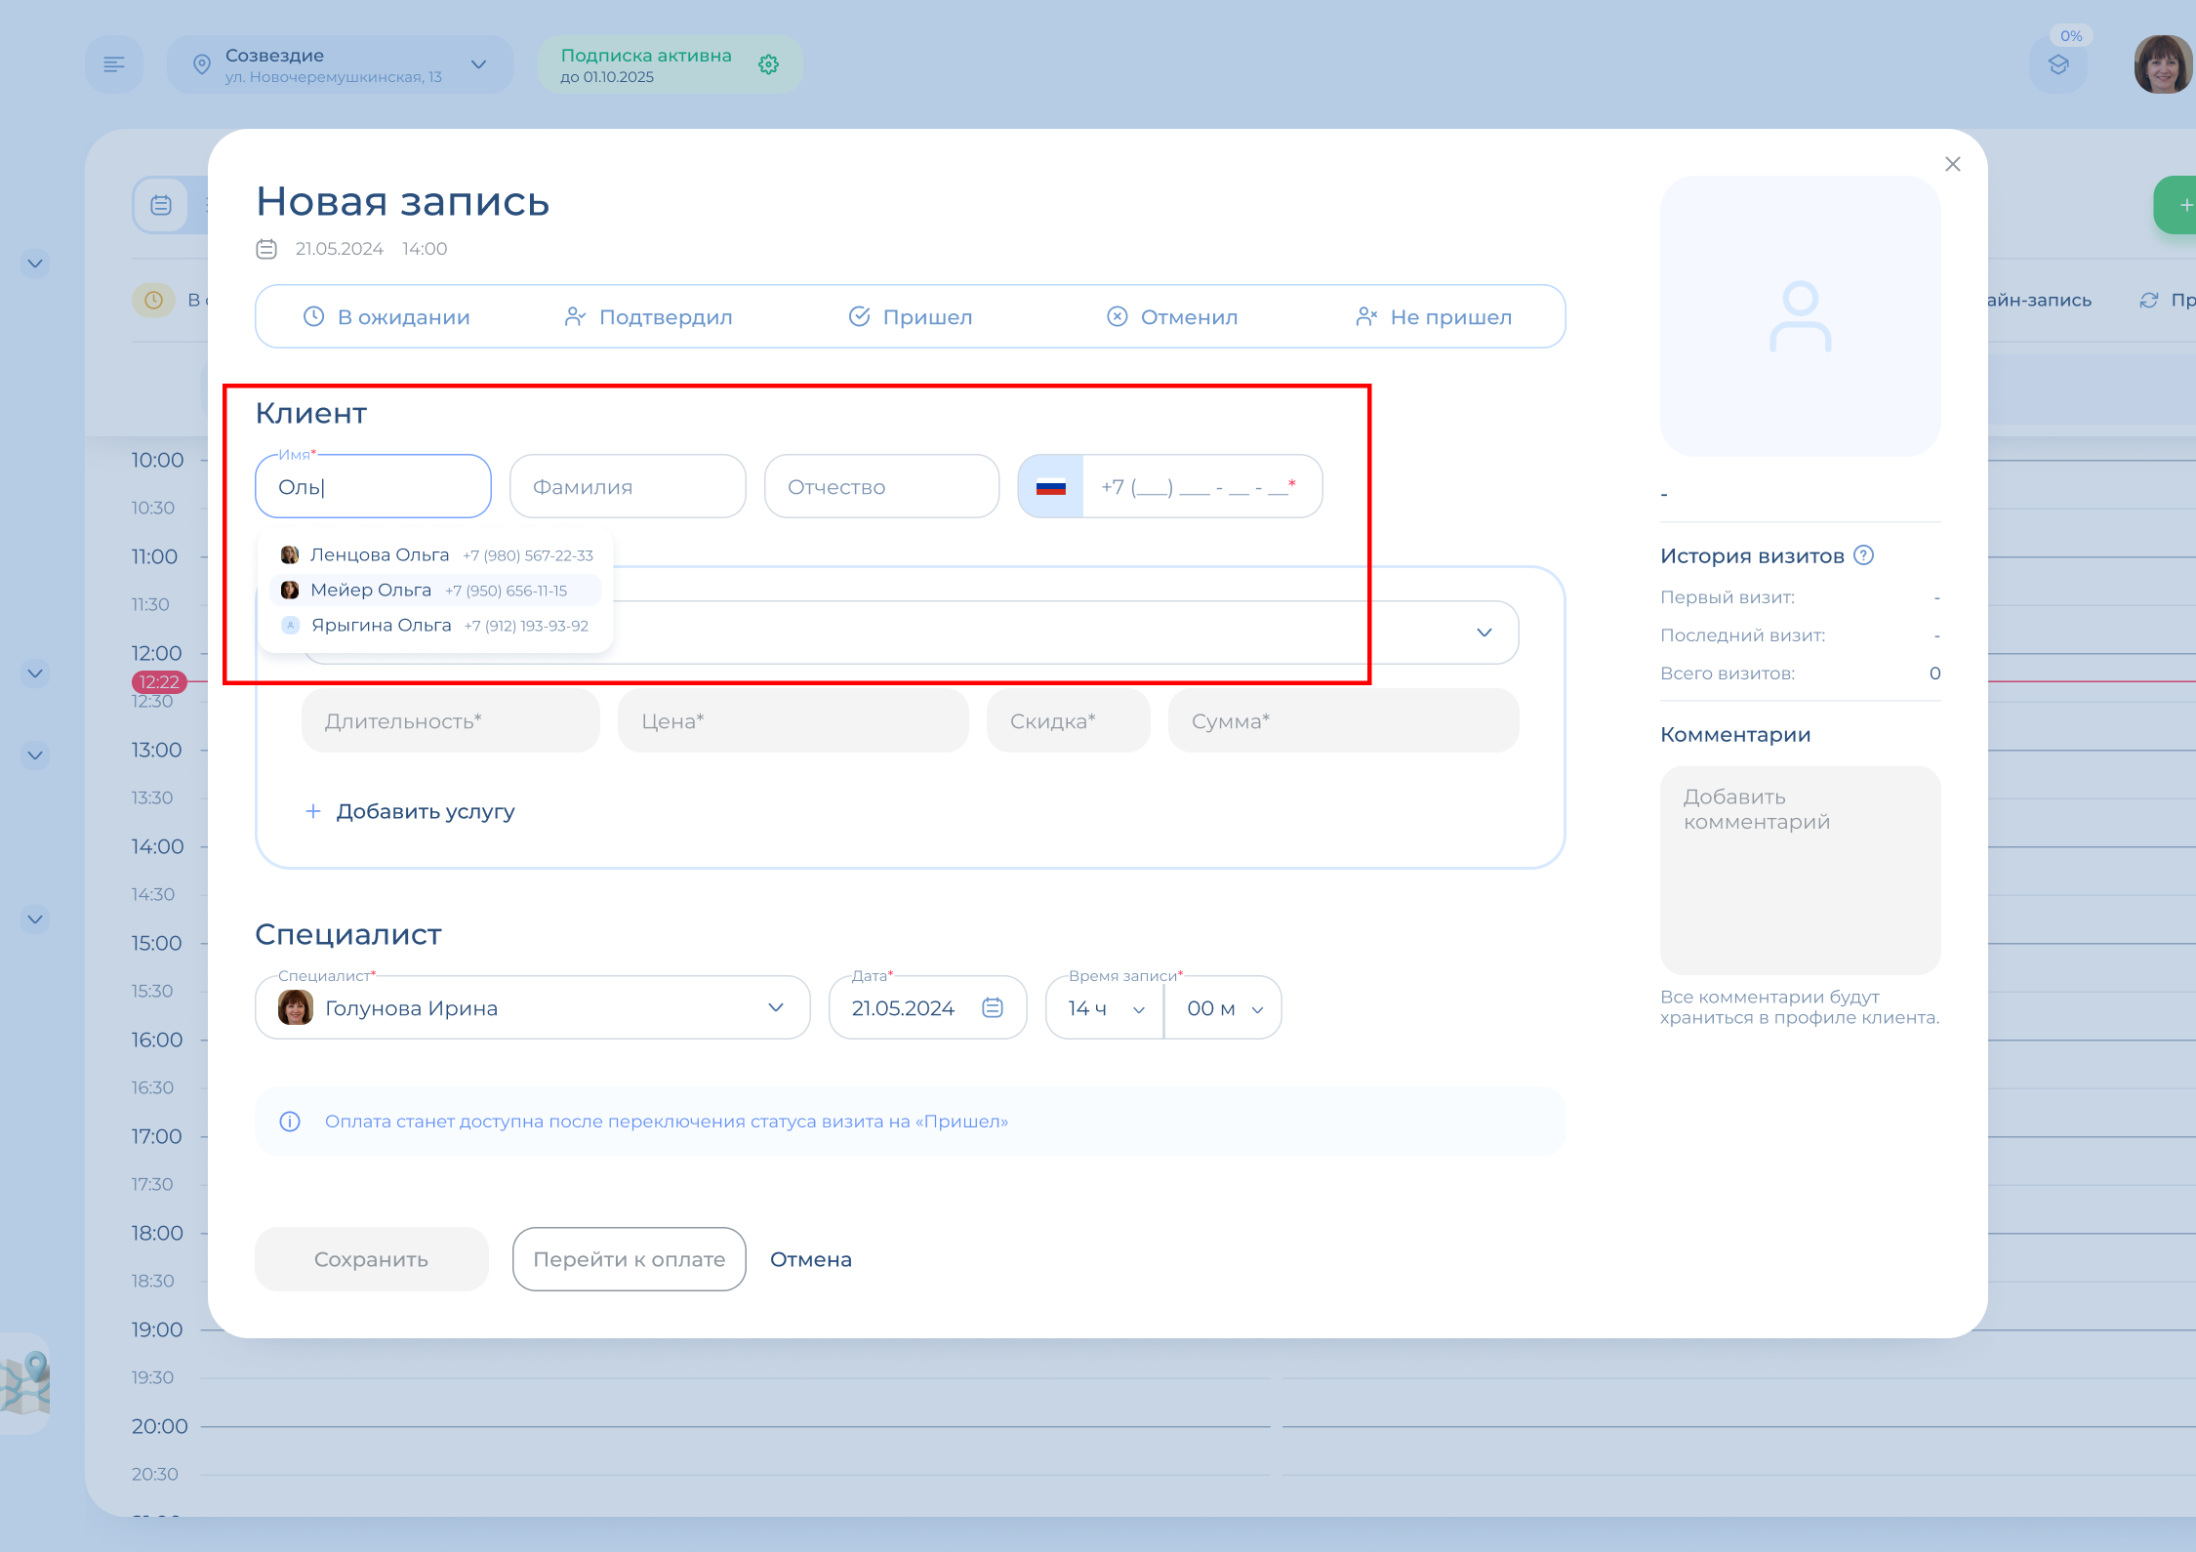Viewport: 2196px width, 1552px height.
Task: Click the Добавить комментарий text area
Action: click(x=1799, y=870)
